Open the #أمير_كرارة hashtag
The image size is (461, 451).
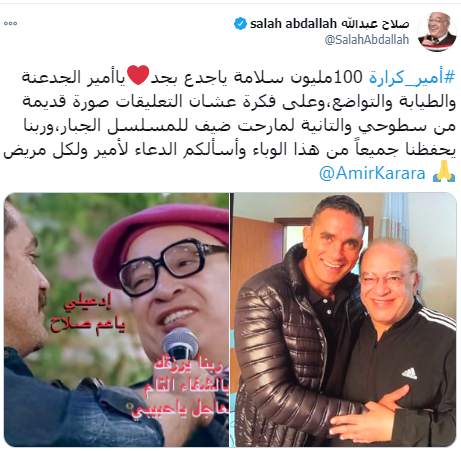click(412, 77)
